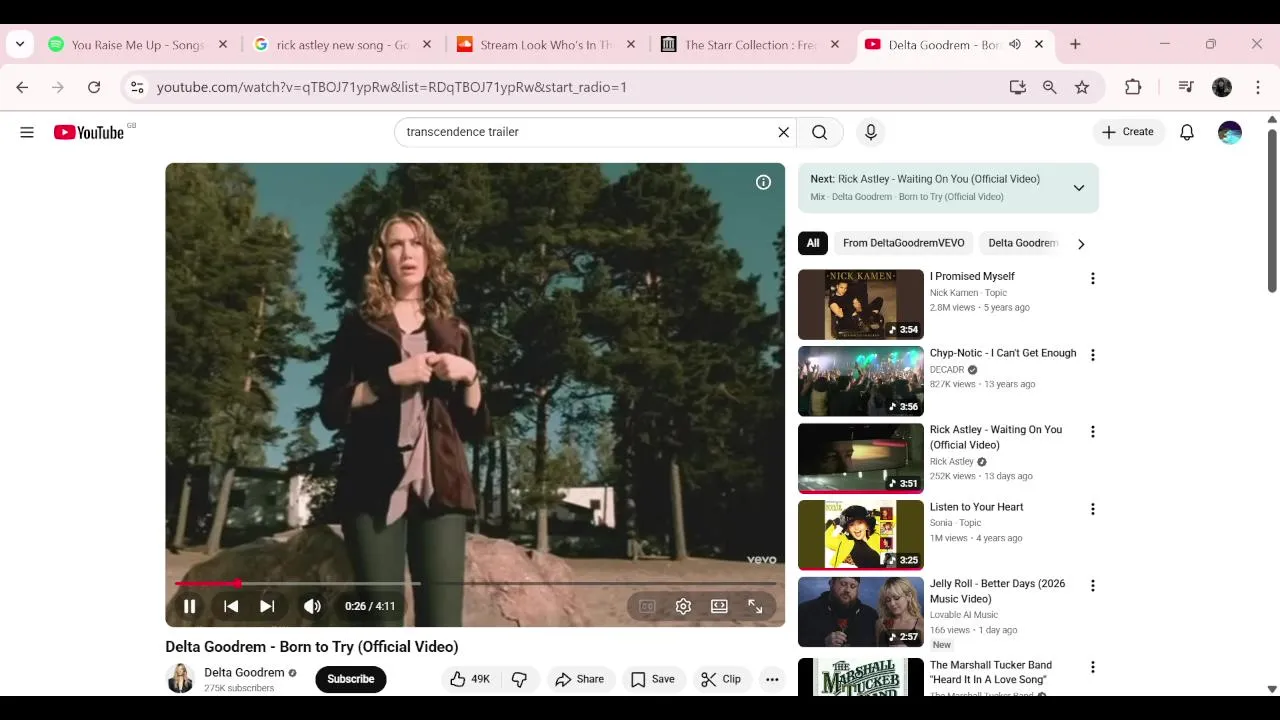
Task: Open options for Listen to Your Heart
Action: pyautogui.click(x=1092, y=509)
